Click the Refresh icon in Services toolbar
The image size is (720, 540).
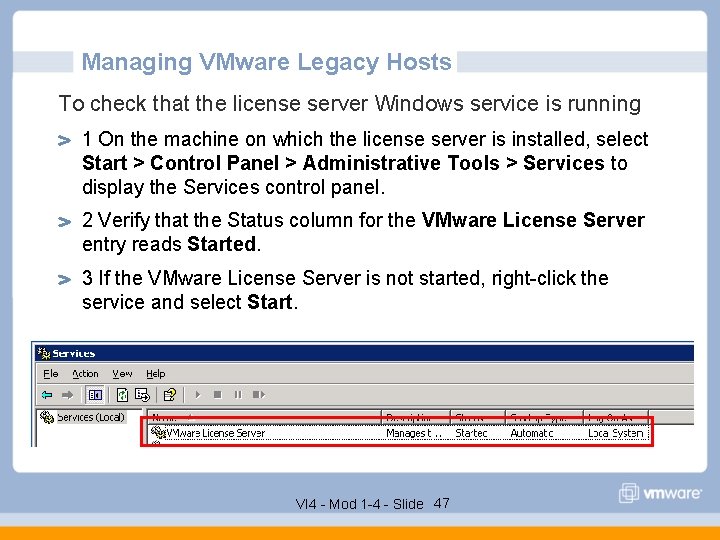click(122, 394)
